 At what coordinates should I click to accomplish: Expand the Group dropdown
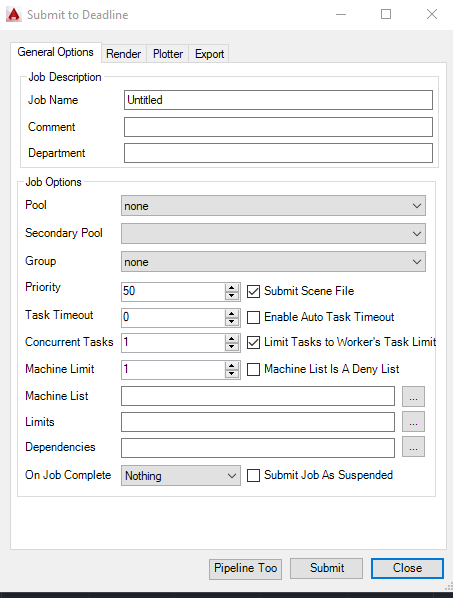[273, 262]
